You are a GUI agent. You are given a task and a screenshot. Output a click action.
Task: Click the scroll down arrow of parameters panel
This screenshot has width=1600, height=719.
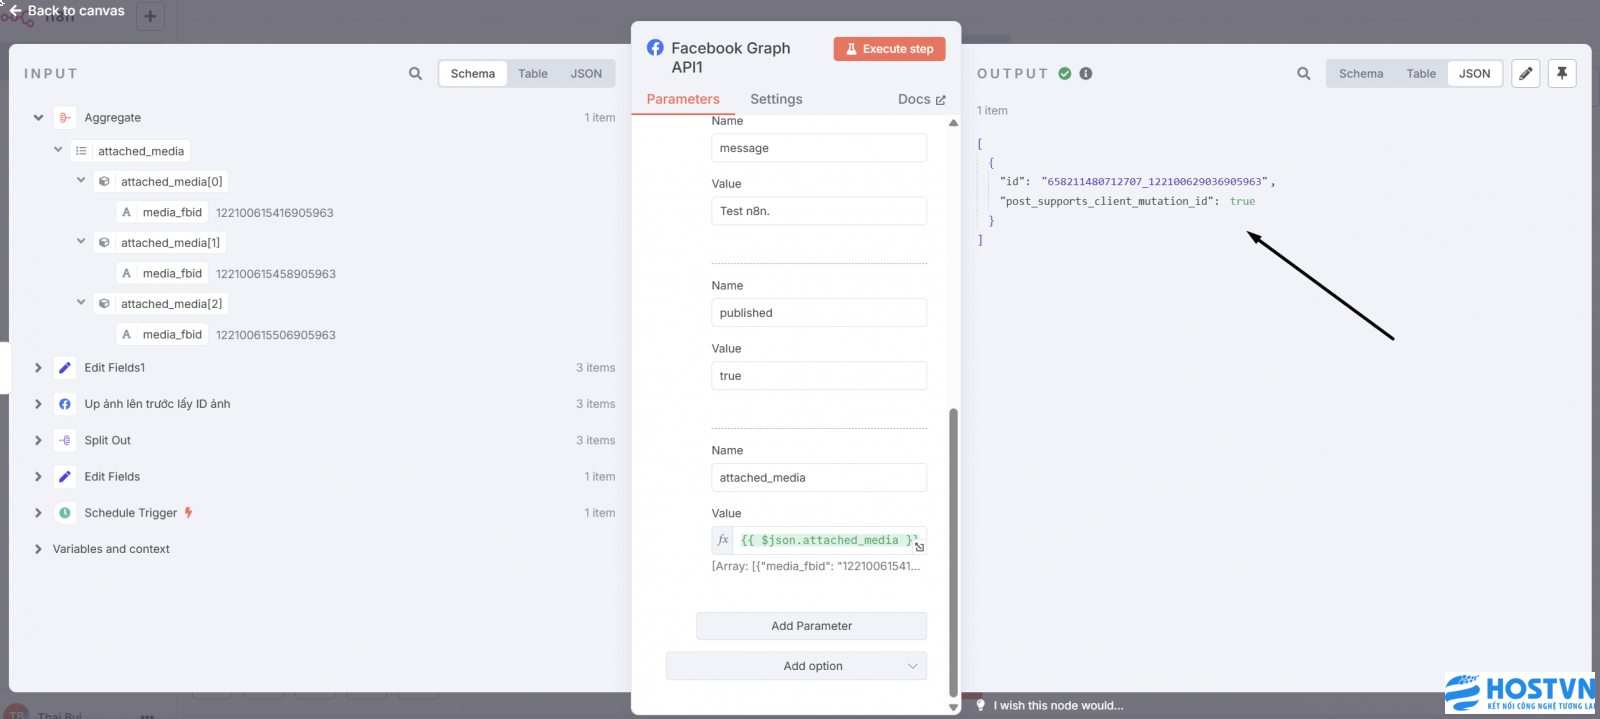(953, 707)
